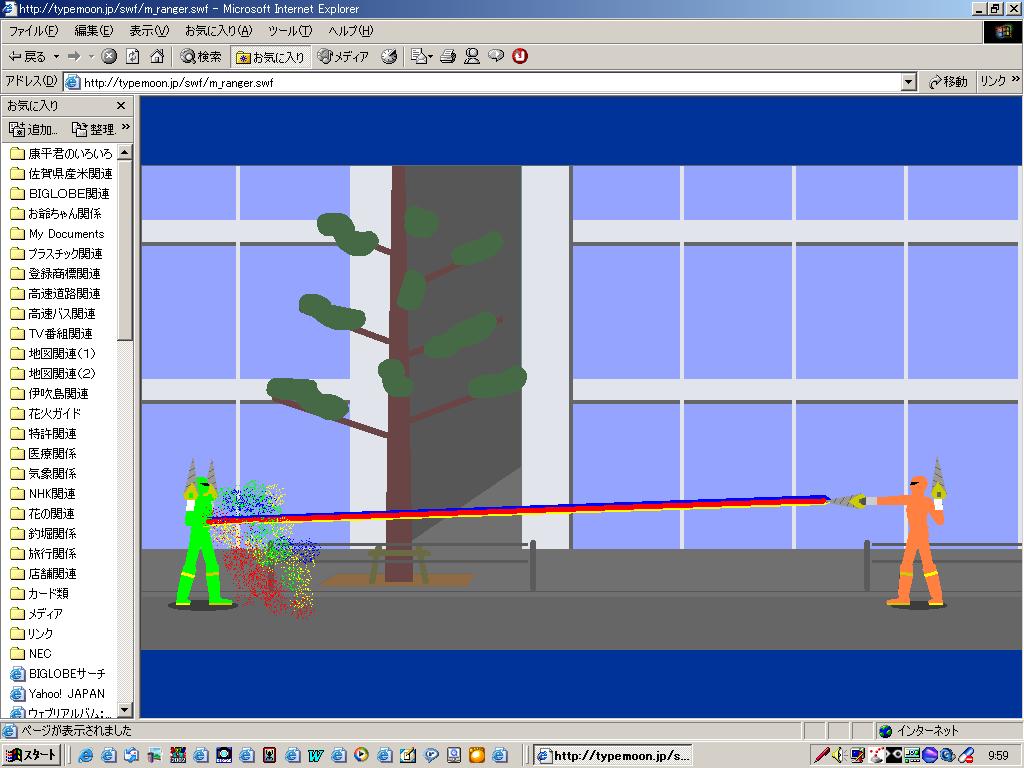Click the red round toolbar icon

[x=520, y=57]
